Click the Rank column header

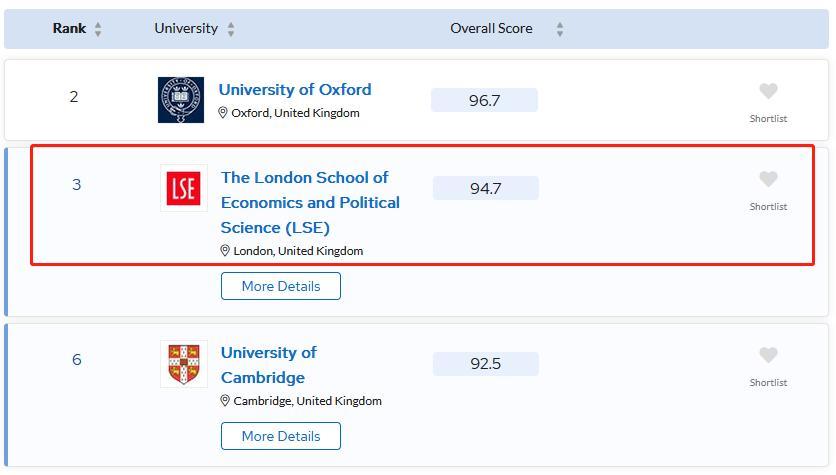tap(69, 29)
